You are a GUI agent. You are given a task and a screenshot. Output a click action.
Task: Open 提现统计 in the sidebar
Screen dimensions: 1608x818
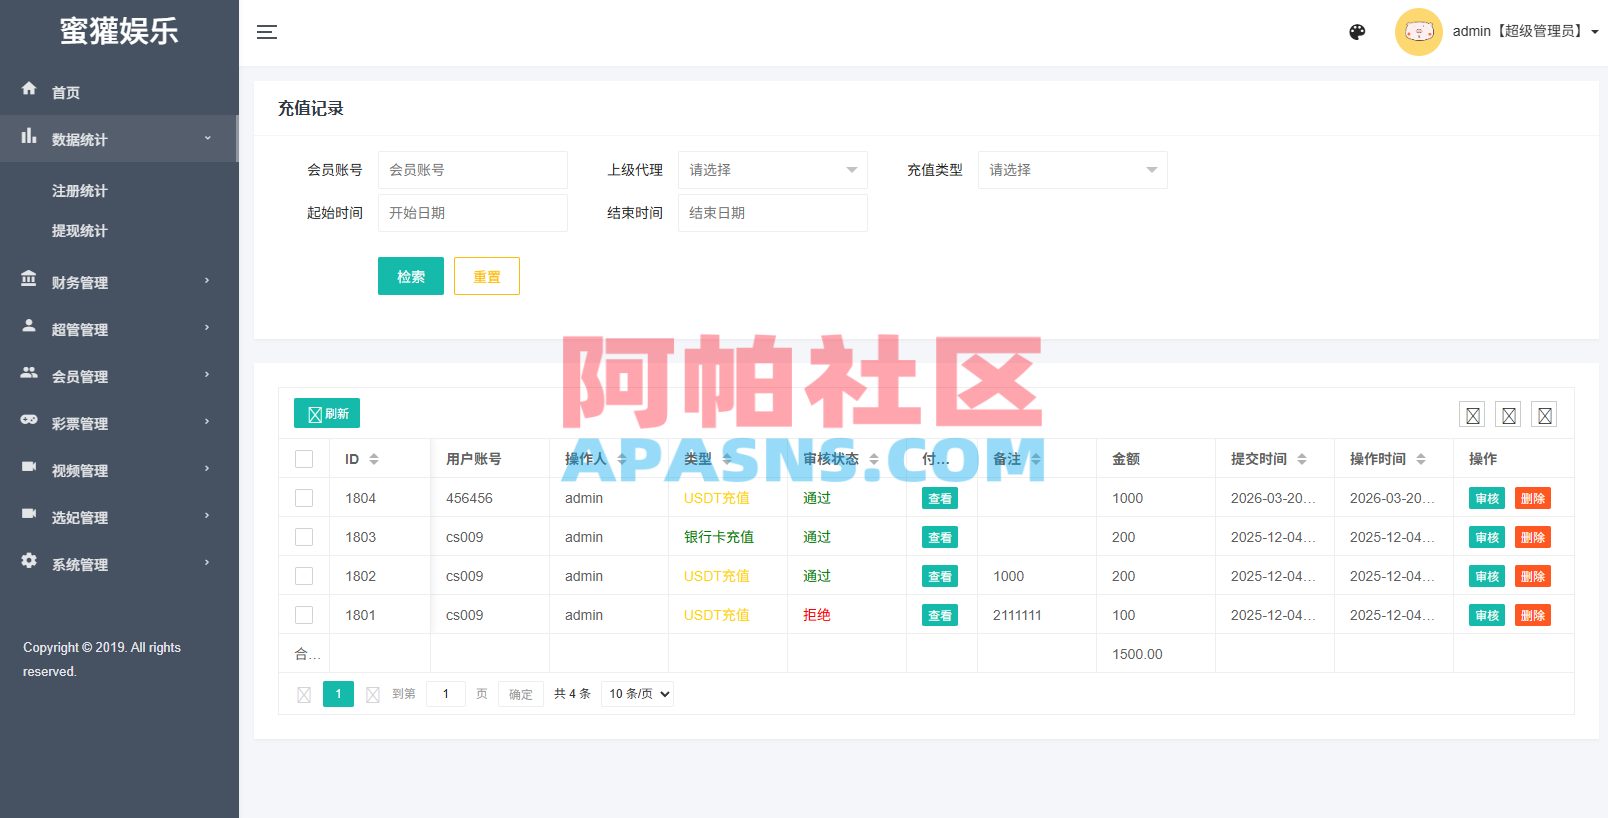click(x=80, y=231)
